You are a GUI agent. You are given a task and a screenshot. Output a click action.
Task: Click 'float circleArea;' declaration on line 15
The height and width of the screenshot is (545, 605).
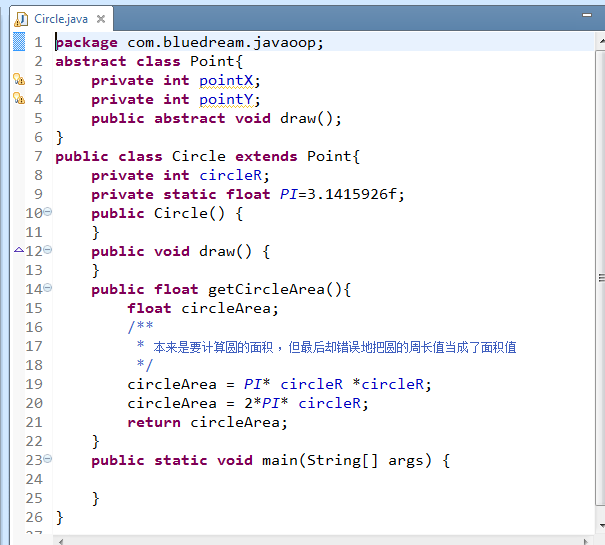pyautogui.click(x=203, y=308)
